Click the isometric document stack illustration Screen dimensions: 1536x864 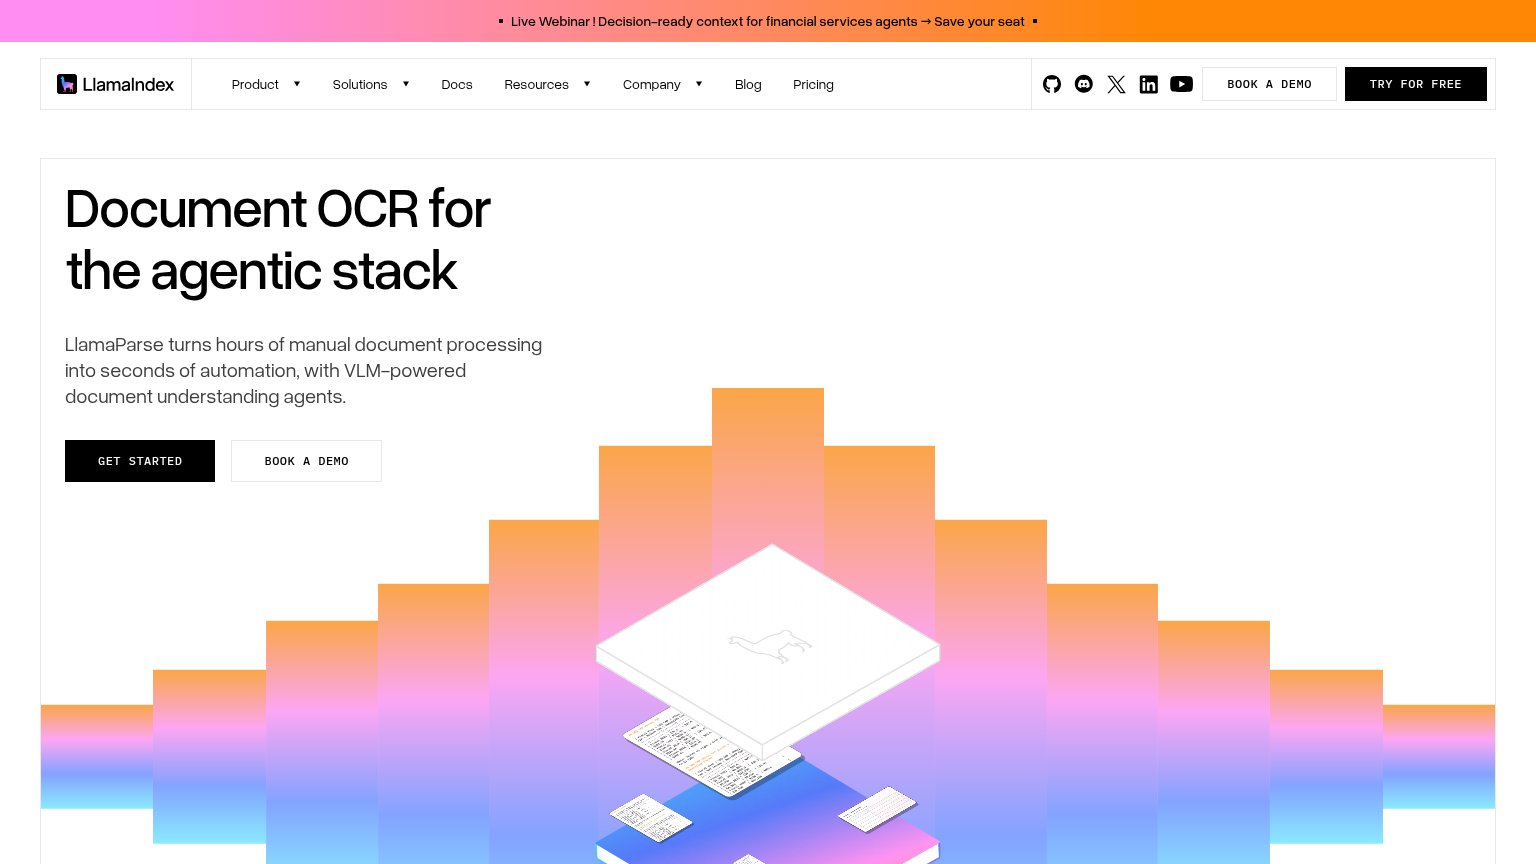click(x=768, y=704)
